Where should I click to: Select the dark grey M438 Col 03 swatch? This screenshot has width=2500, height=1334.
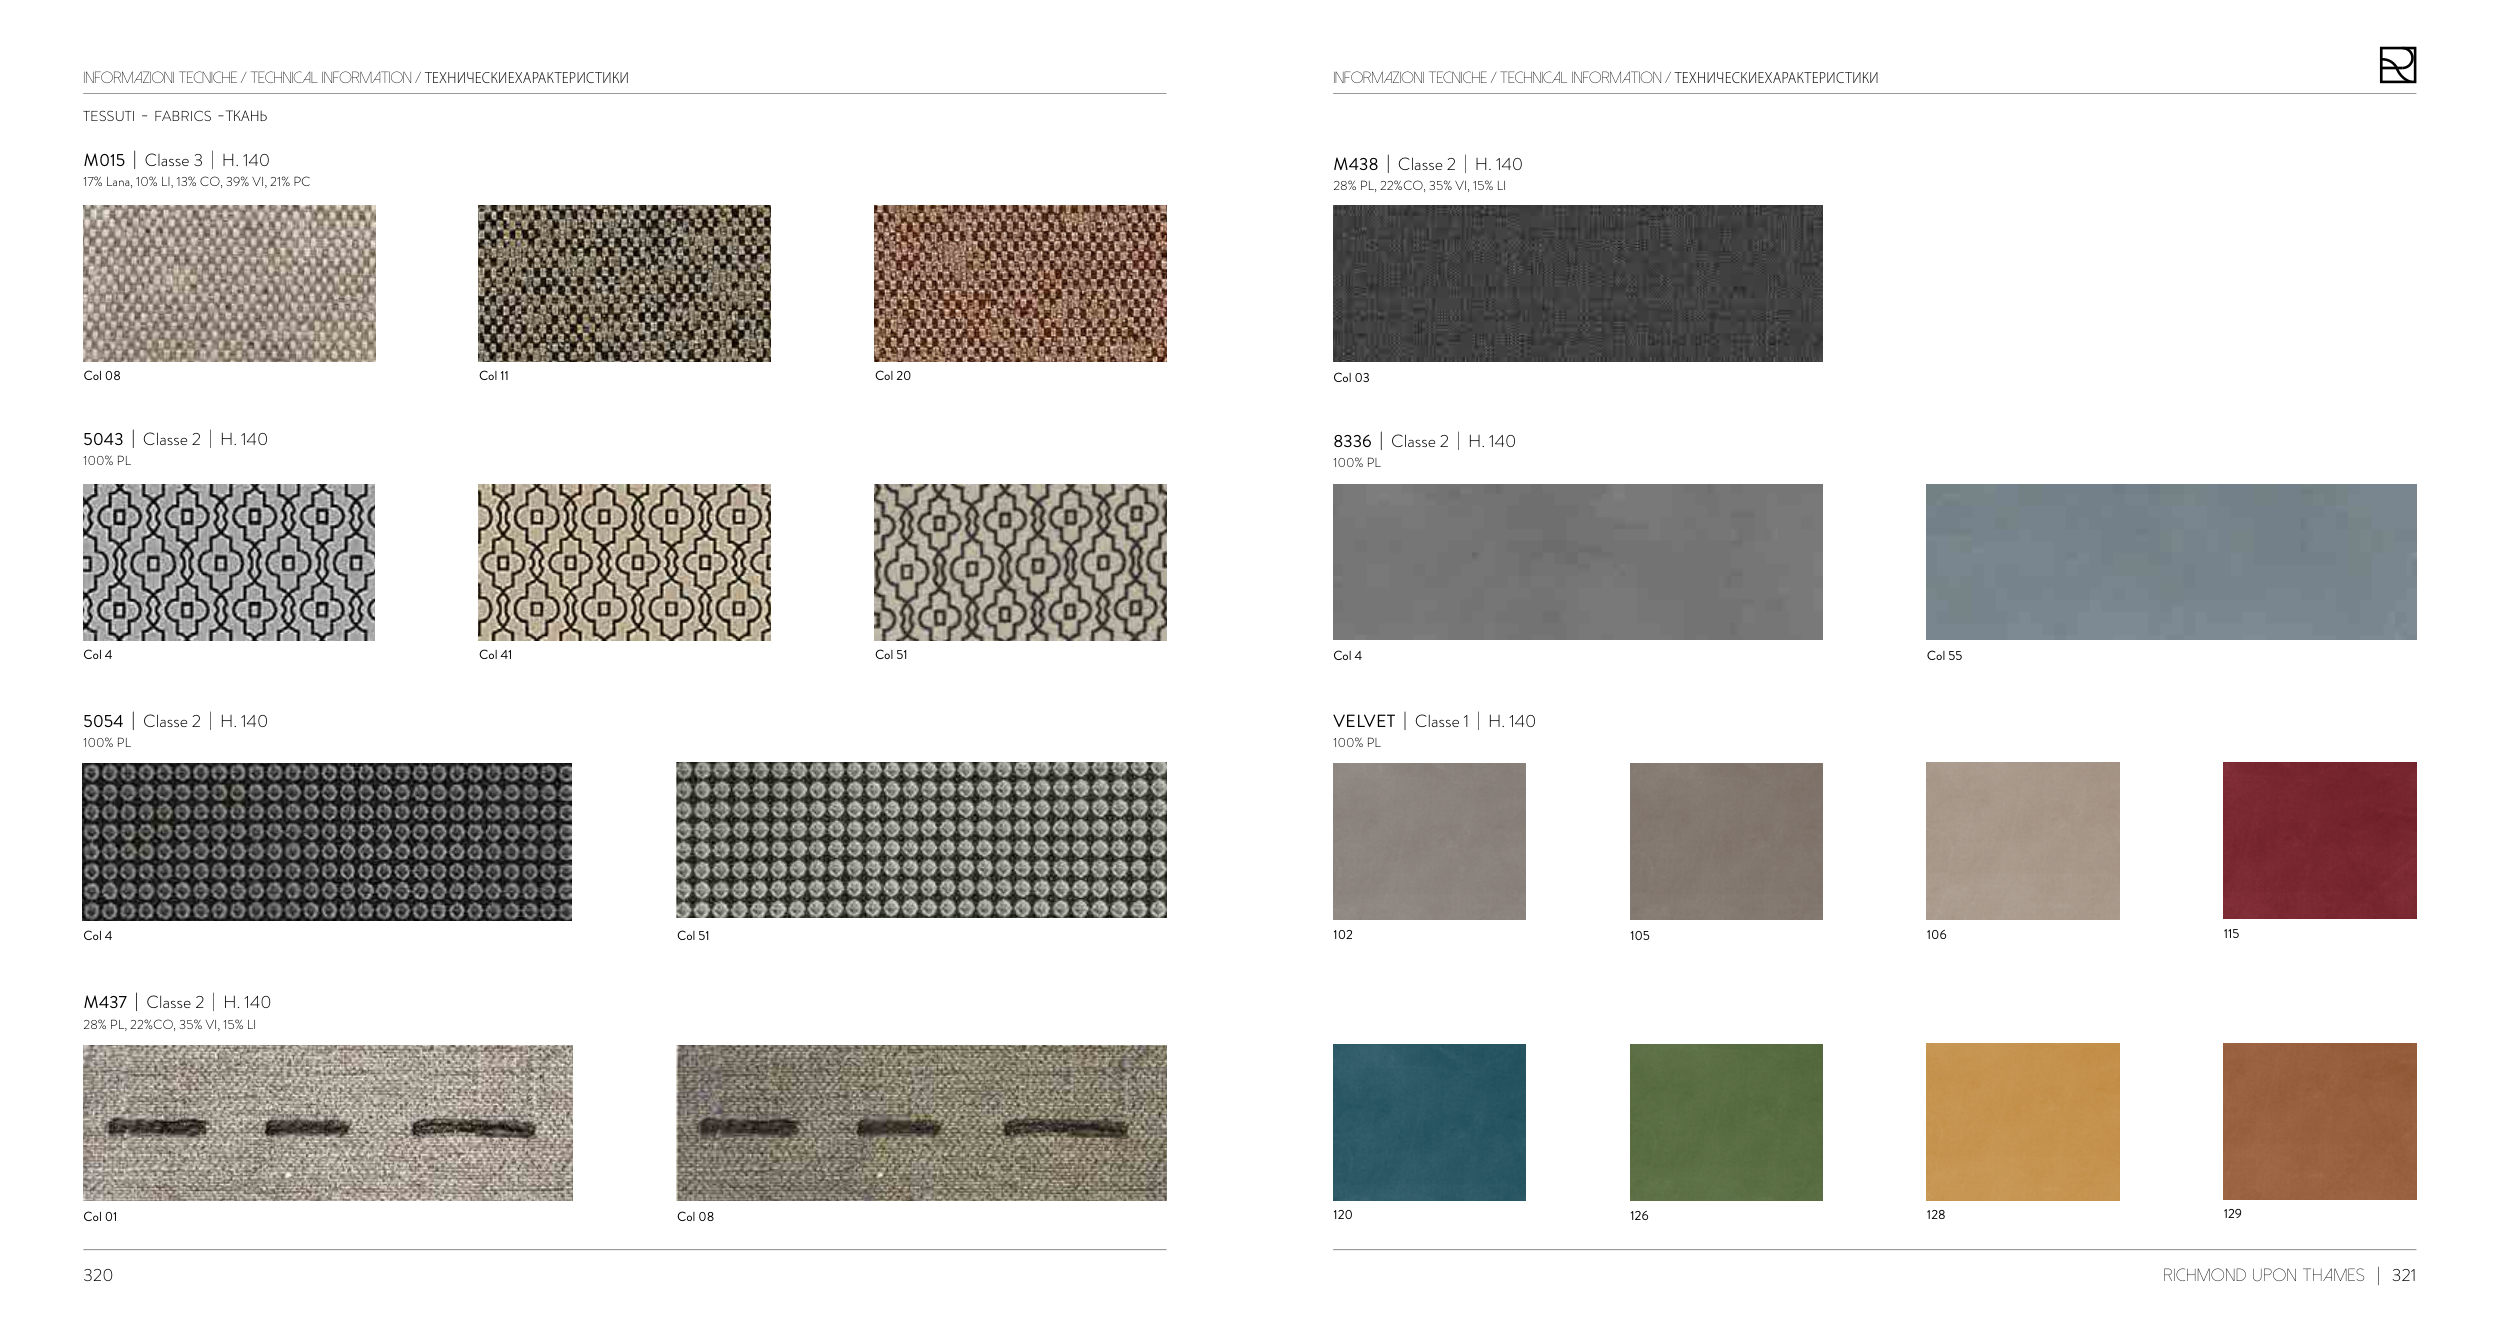[1577, 283]
